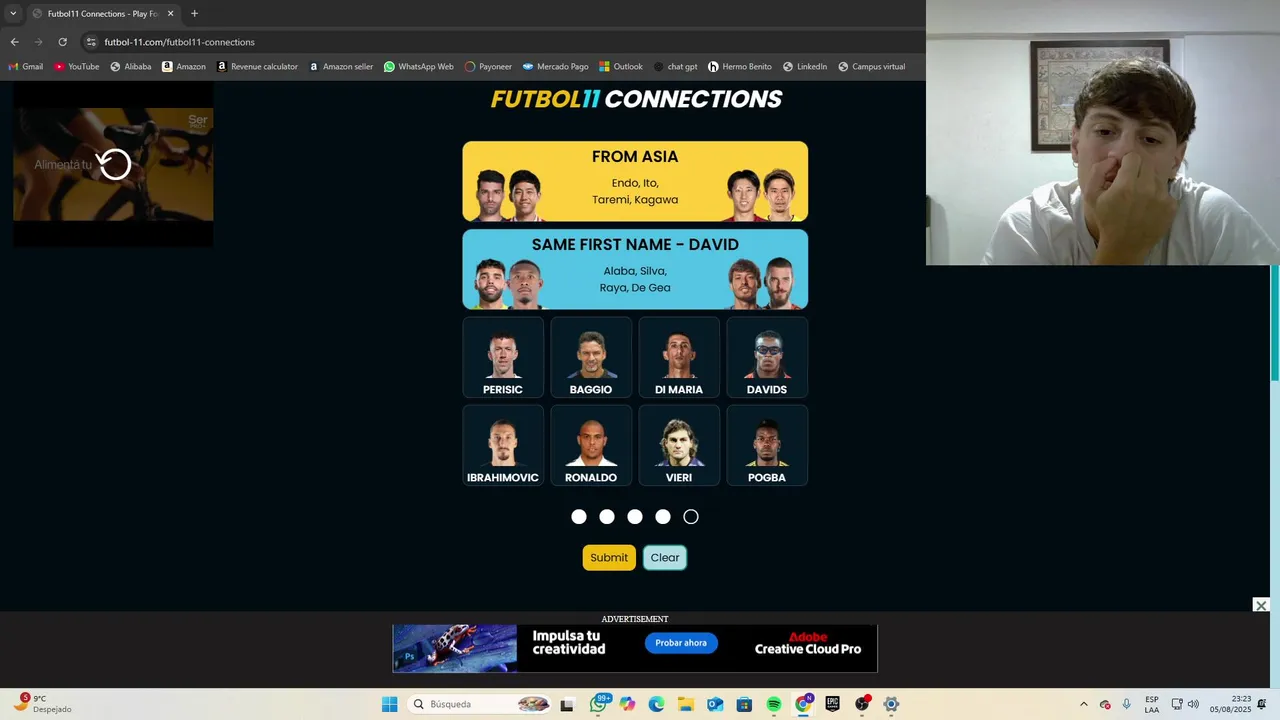Open the Gmail bookmark
1280x720 pixels.
(x=26, y=67)
